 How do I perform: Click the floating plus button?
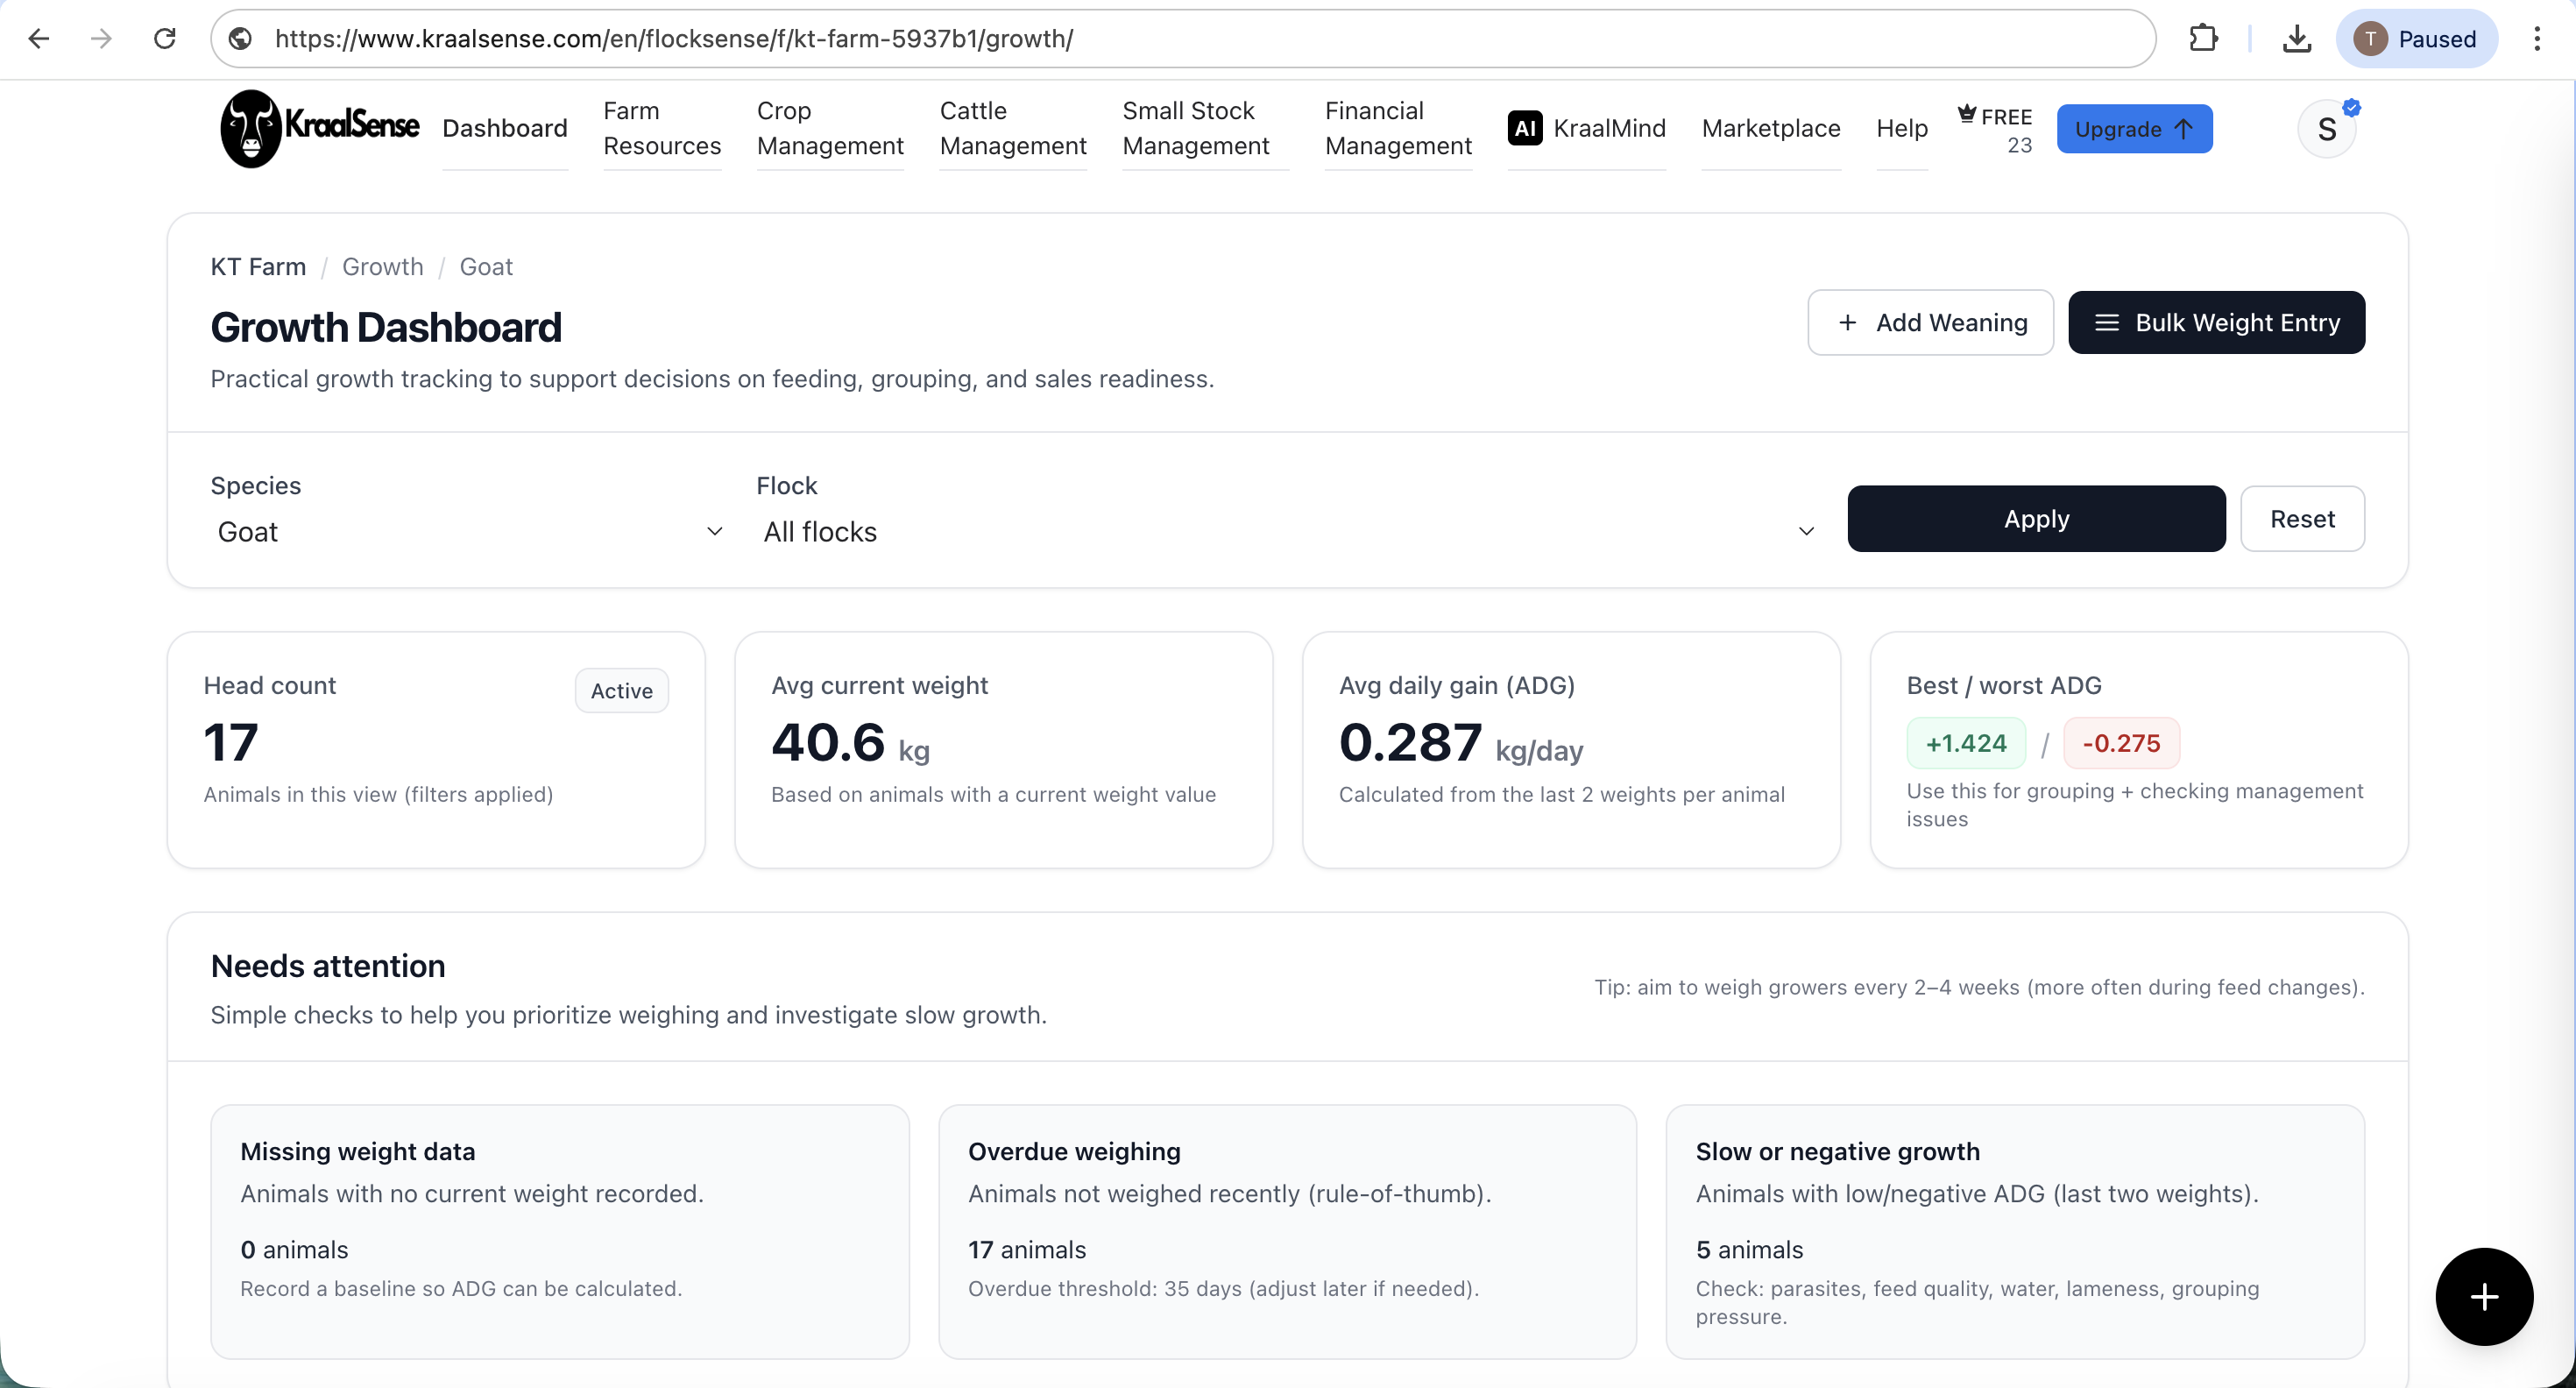[x=2484, y=1296]
